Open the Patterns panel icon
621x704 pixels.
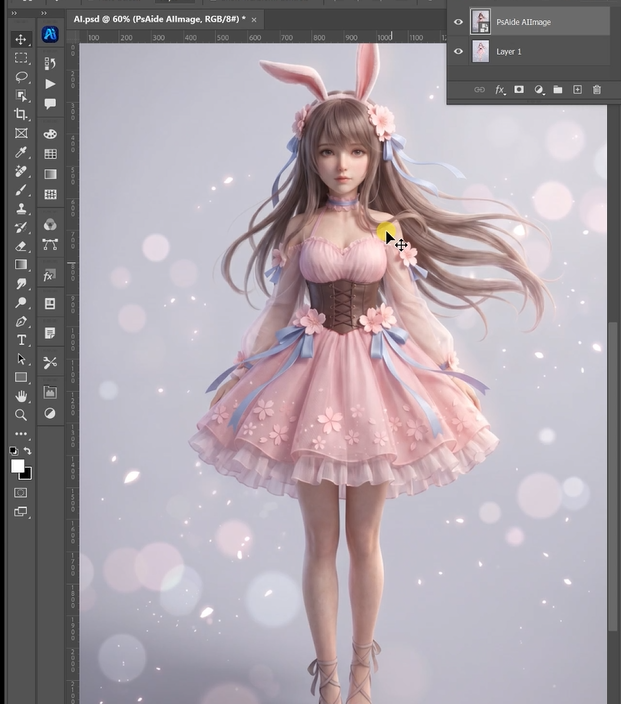coord(50,194)
